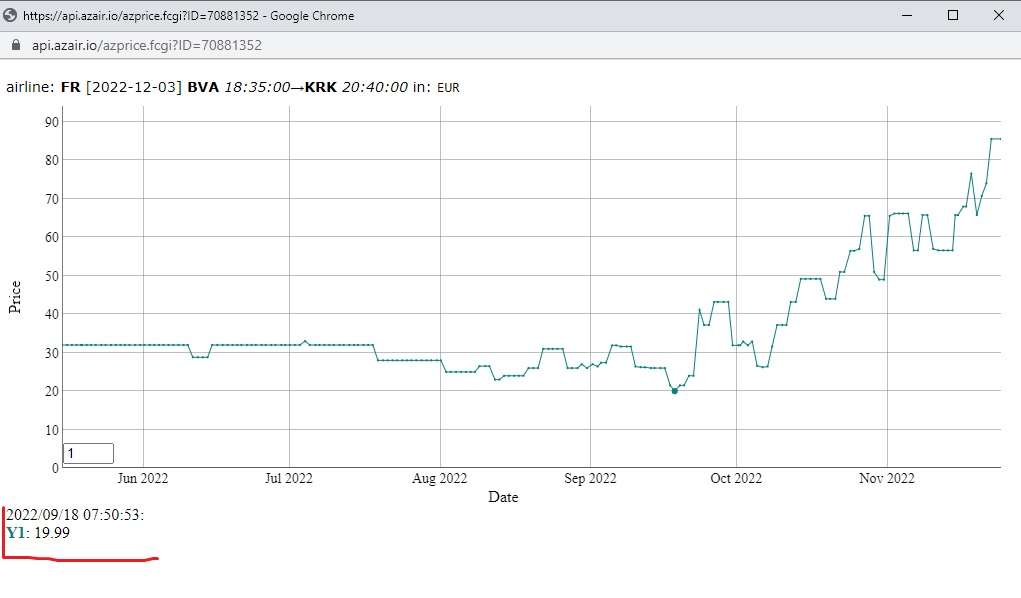Click the Sep 2022 x-axis label

pyautogui.click(x=590, y=478)
